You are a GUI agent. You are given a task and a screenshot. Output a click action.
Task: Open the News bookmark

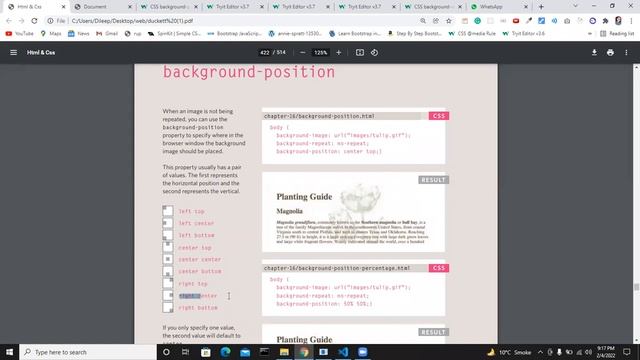(79, 33)
